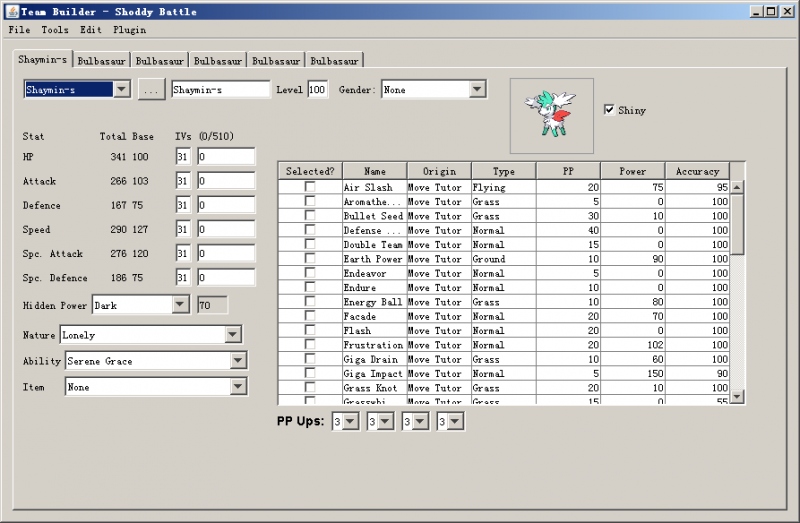800x523 pixels.
Task: Click the Shaymin-s sprite preview image
Action: tap(552, 116)
